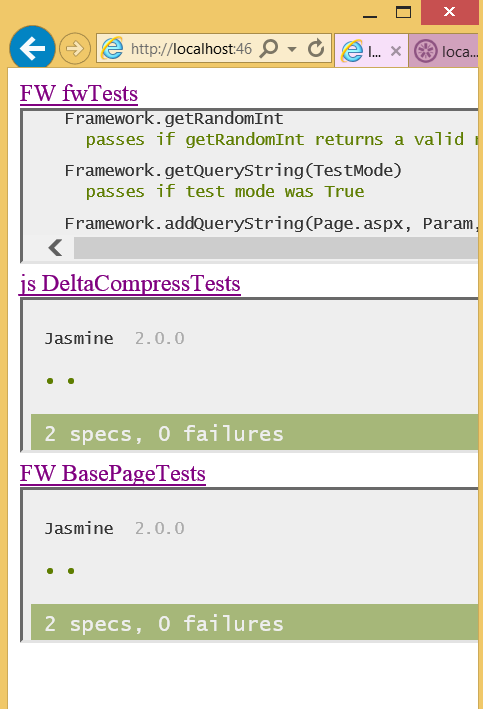Click the Internet Explorer icon in address bar
The height and width of the screenshot is (709, 483).
[x=112, y=48]
